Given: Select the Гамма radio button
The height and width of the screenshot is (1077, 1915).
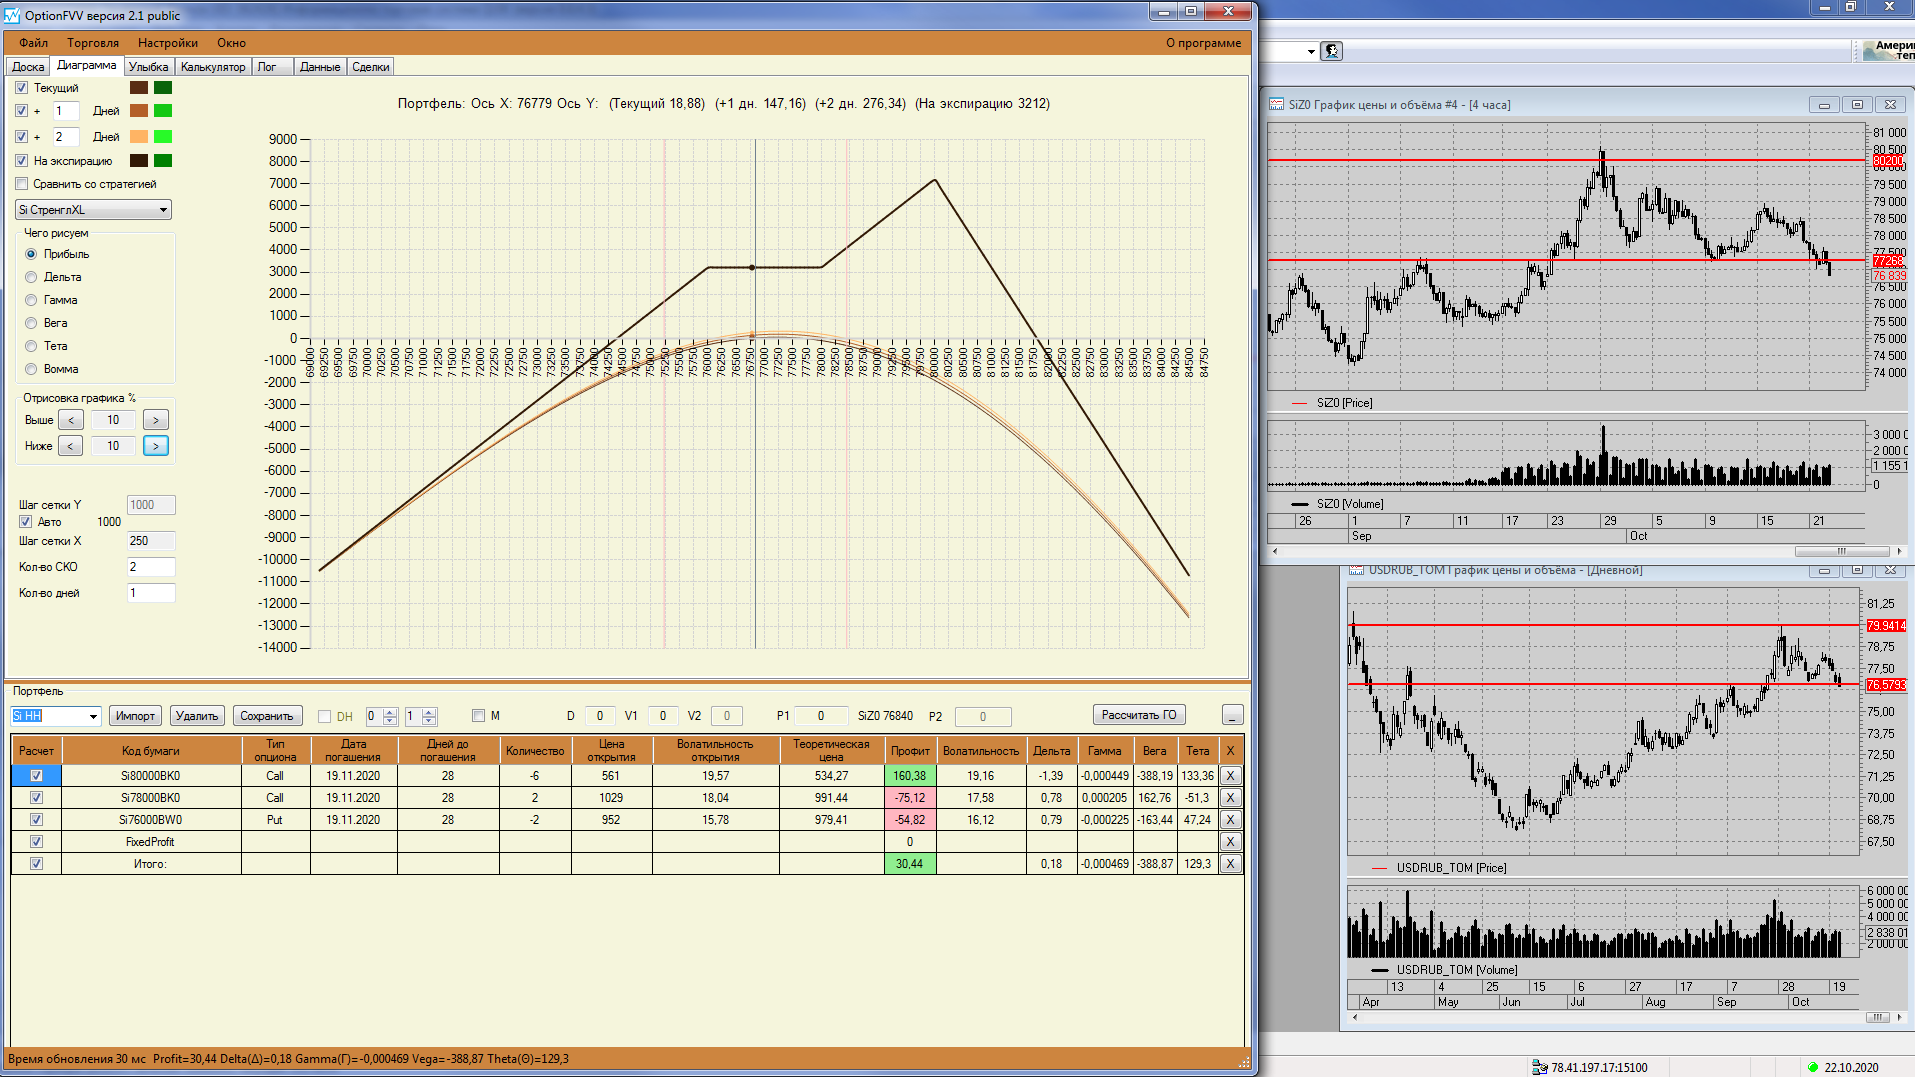Looking at the screenshot, I should tap(31, 300).
